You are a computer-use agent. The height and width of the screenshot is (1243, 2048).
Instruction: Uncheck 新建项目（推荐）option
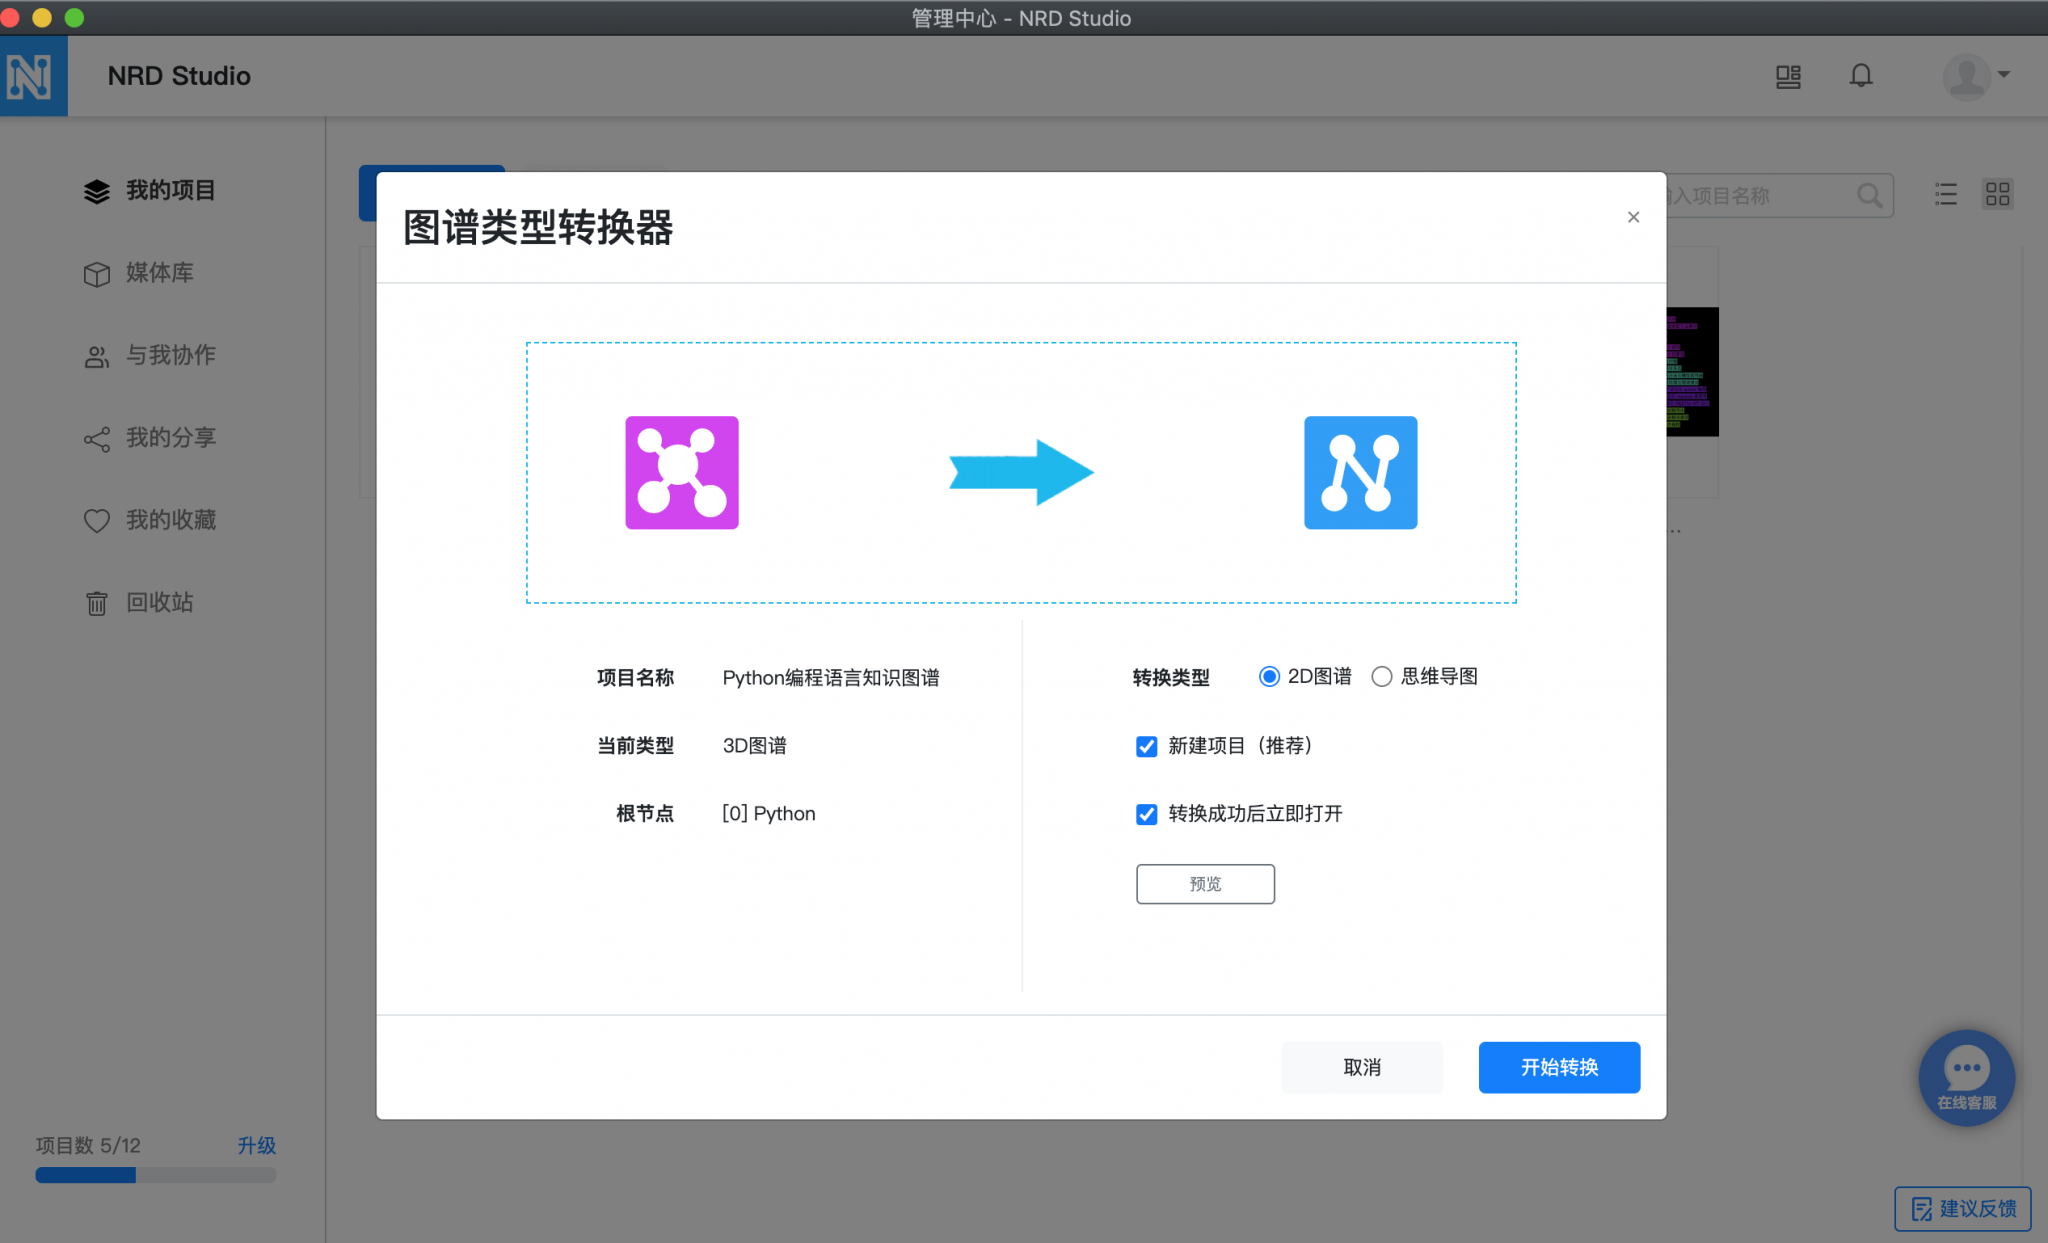1146,746
